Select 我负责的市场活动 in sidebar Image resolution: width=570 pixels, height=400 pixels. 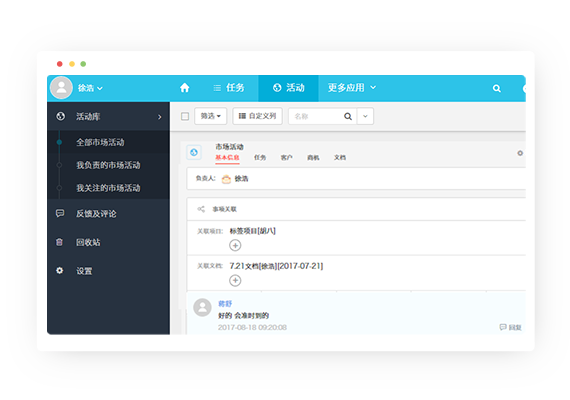[108, 165]
